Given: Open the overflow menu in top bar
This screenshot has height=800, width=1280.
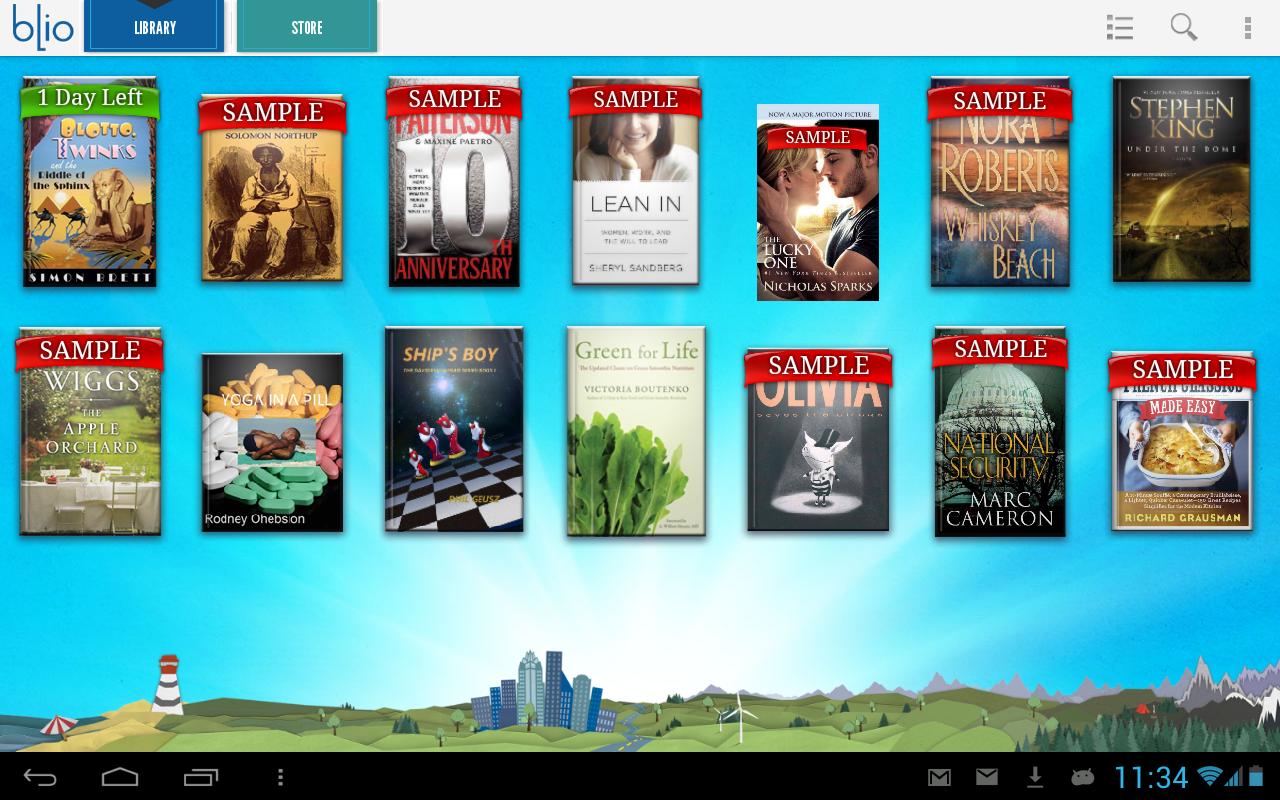Looking at the screenshot, I should point(1247,28).
